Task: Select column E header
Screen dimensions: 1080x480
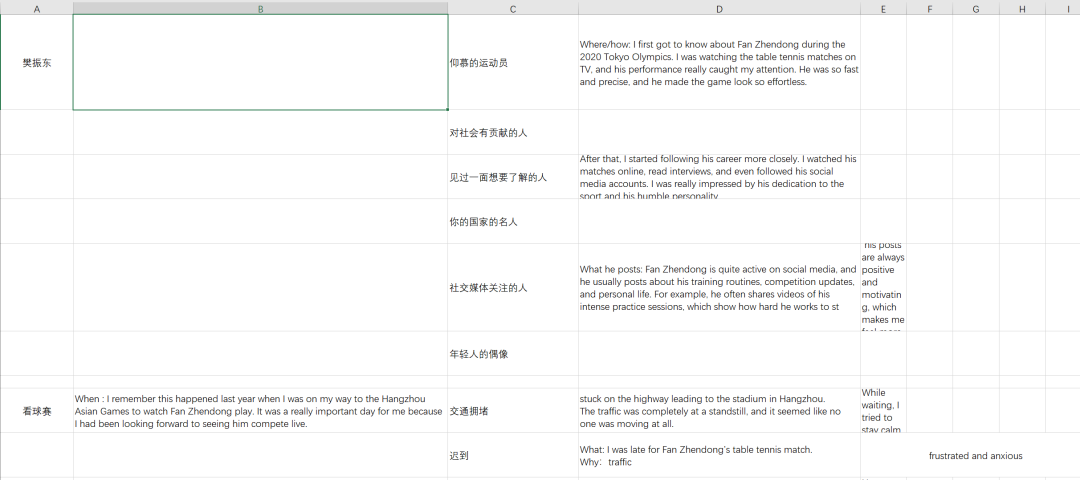Action: [x=883, y=8]
